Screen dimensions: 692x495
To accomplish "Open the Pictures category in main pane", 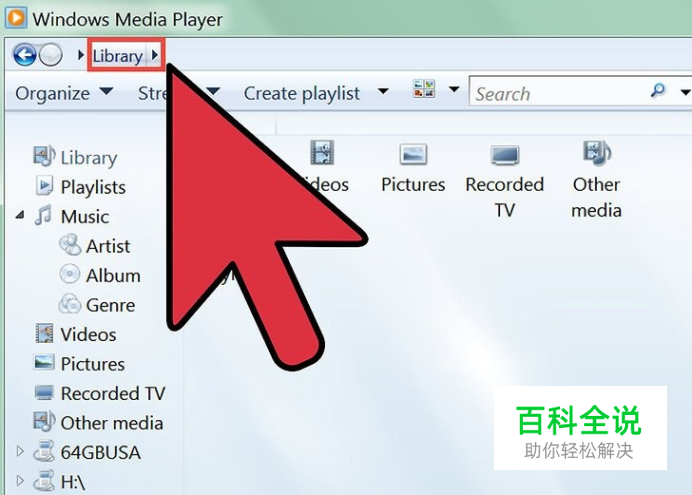I will click(413, 168).
